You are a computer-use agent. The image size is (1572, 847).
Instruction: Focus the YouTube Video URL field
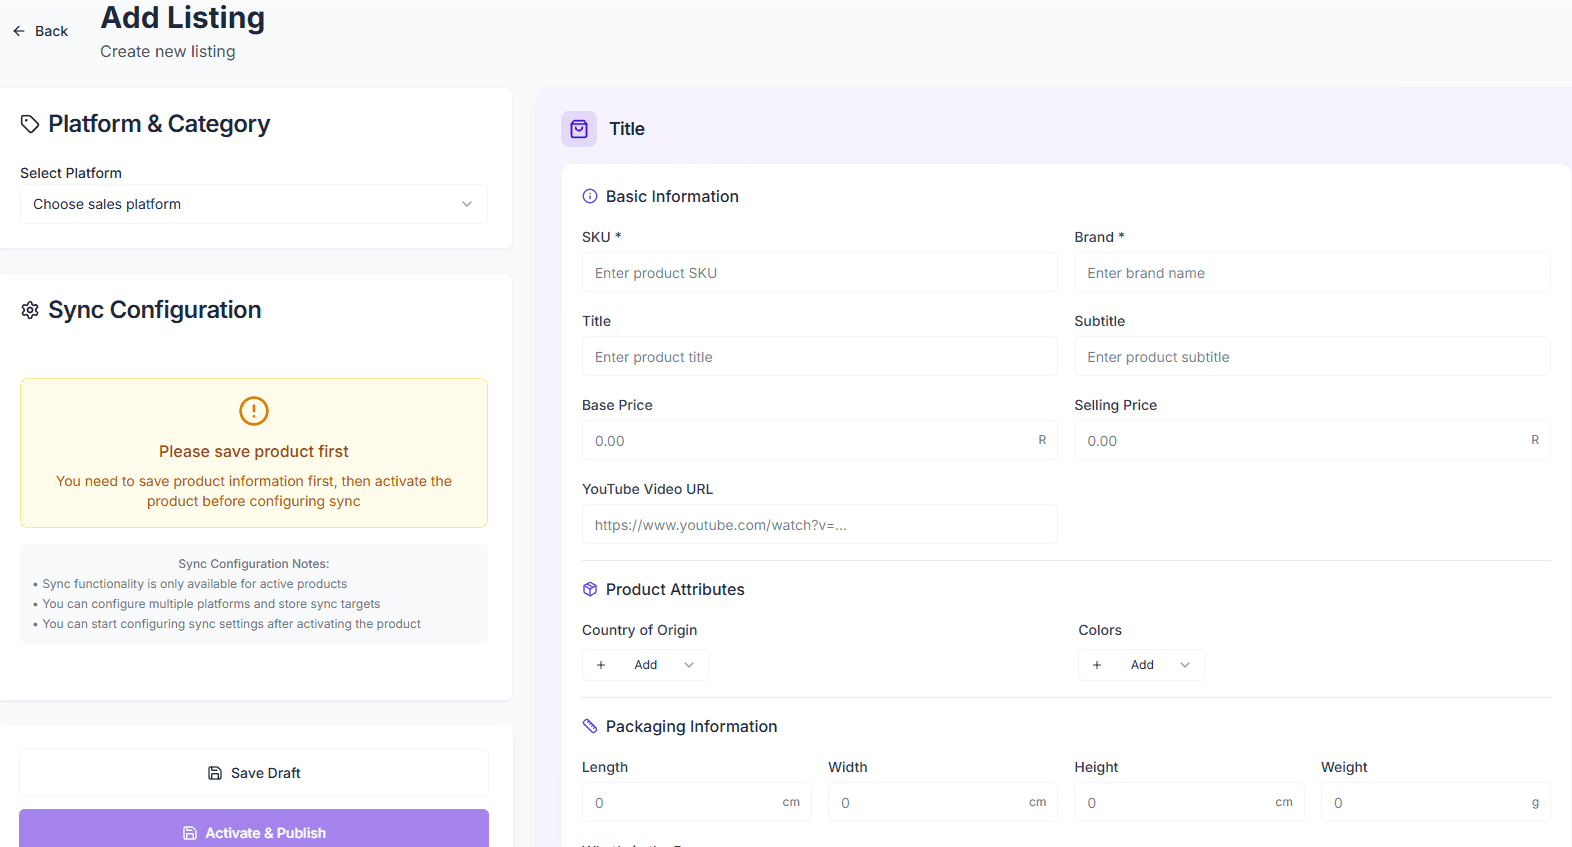(819, 525)
